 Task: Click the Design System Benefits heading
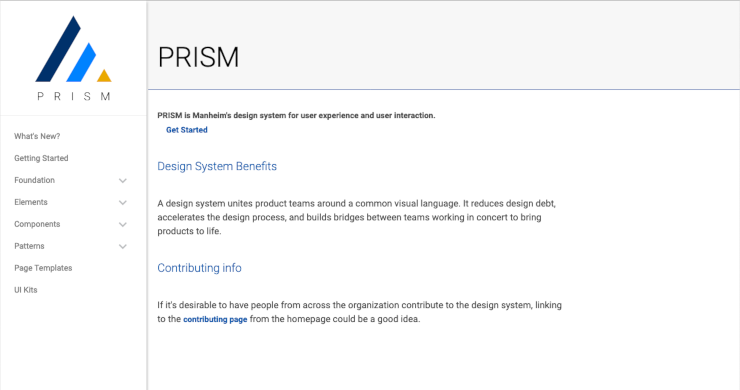[217, 166]
